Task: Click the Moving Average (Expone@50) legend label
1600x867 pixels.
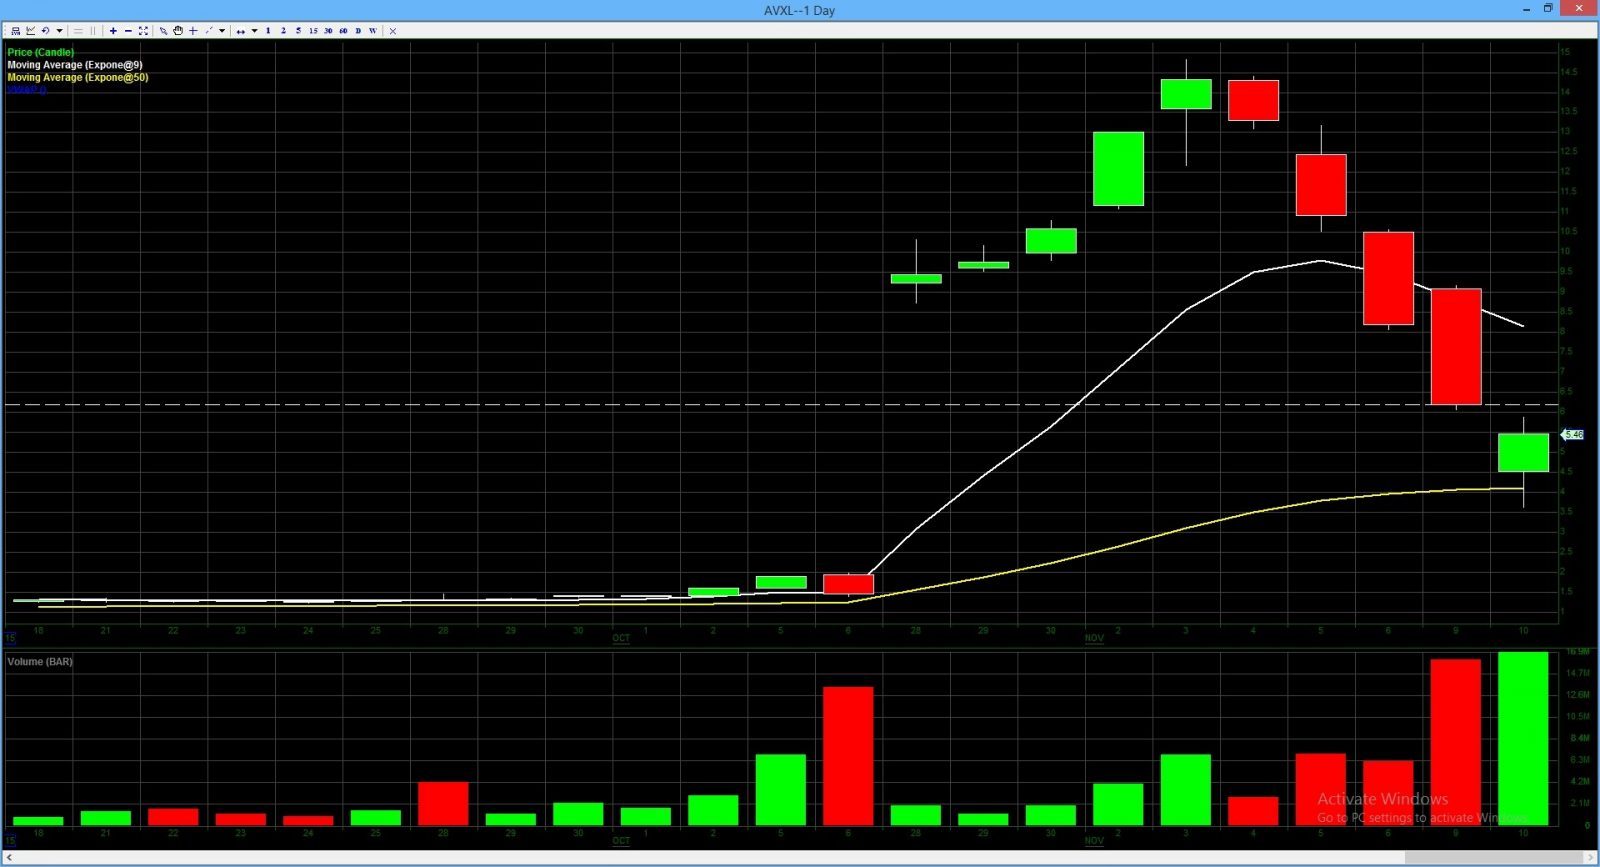Action: click(x=78, y=77)
